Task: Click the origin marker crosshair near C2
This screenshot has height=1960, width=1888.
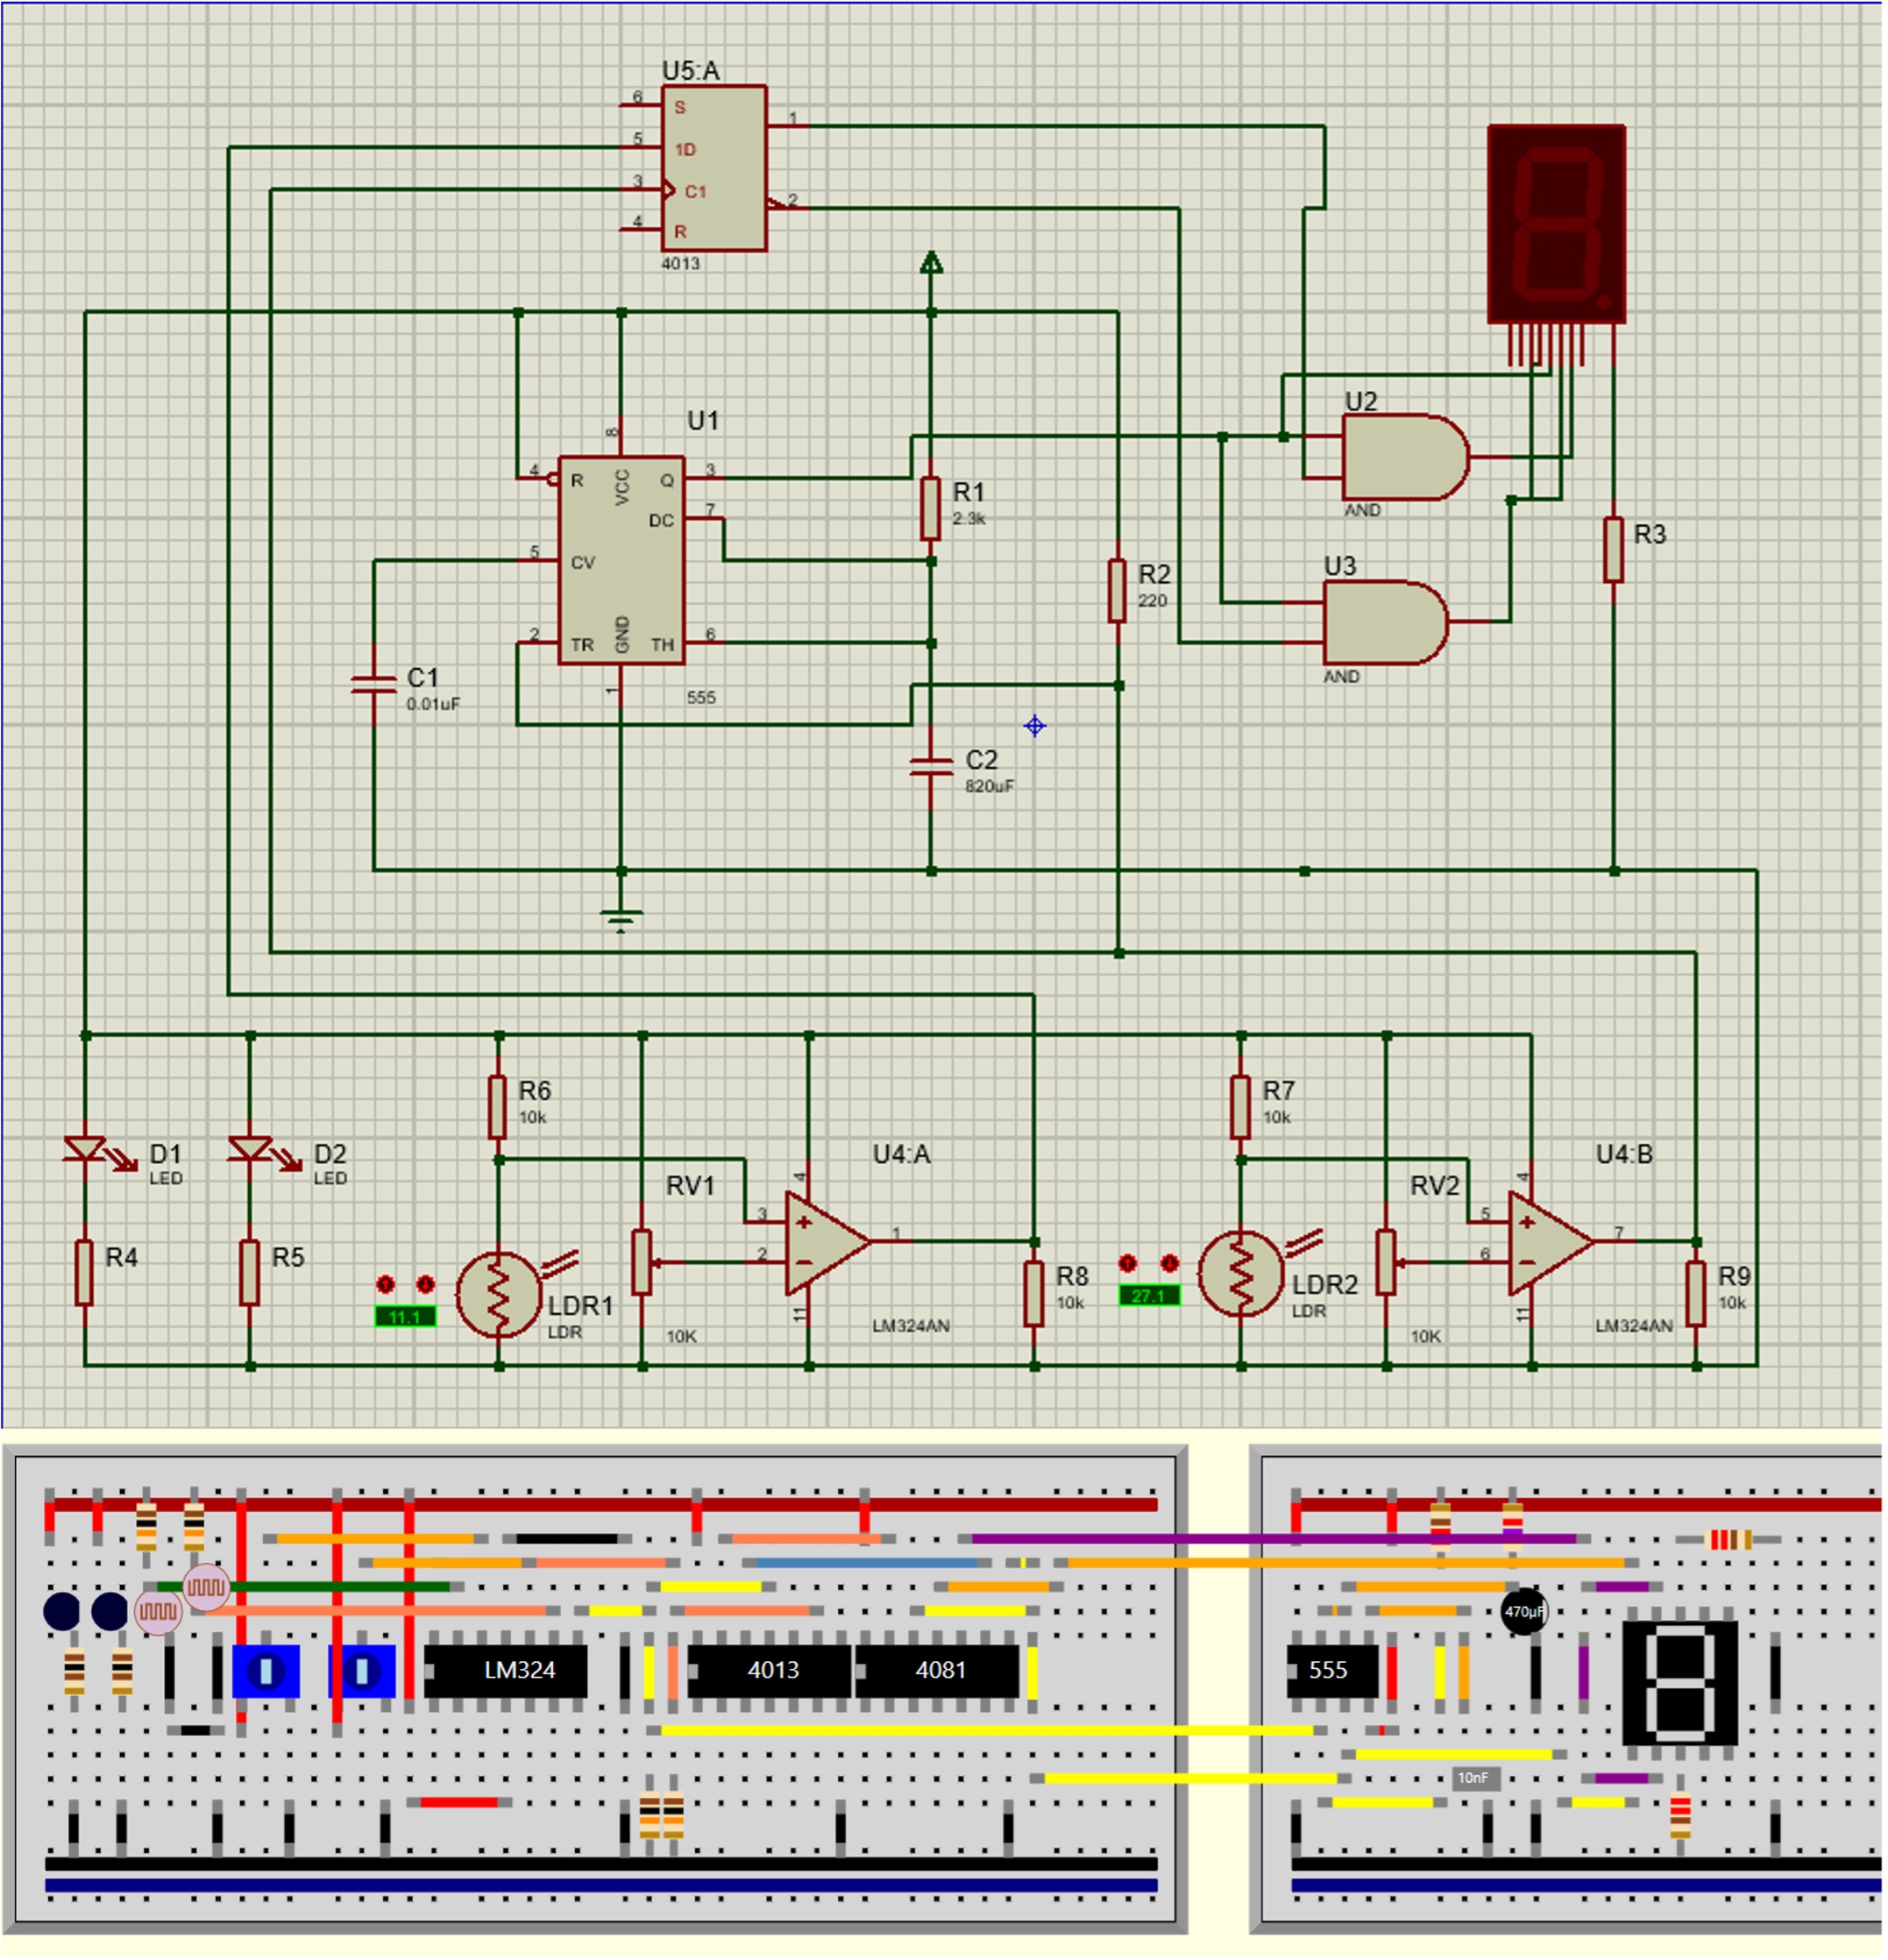Action: click(1035, 727)
